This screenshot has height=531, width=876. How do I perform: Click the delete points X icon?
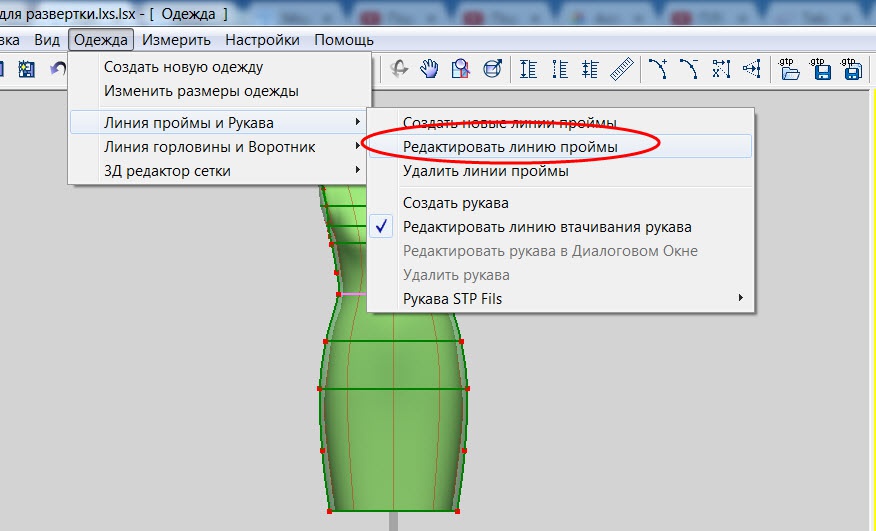pos(721,69)
